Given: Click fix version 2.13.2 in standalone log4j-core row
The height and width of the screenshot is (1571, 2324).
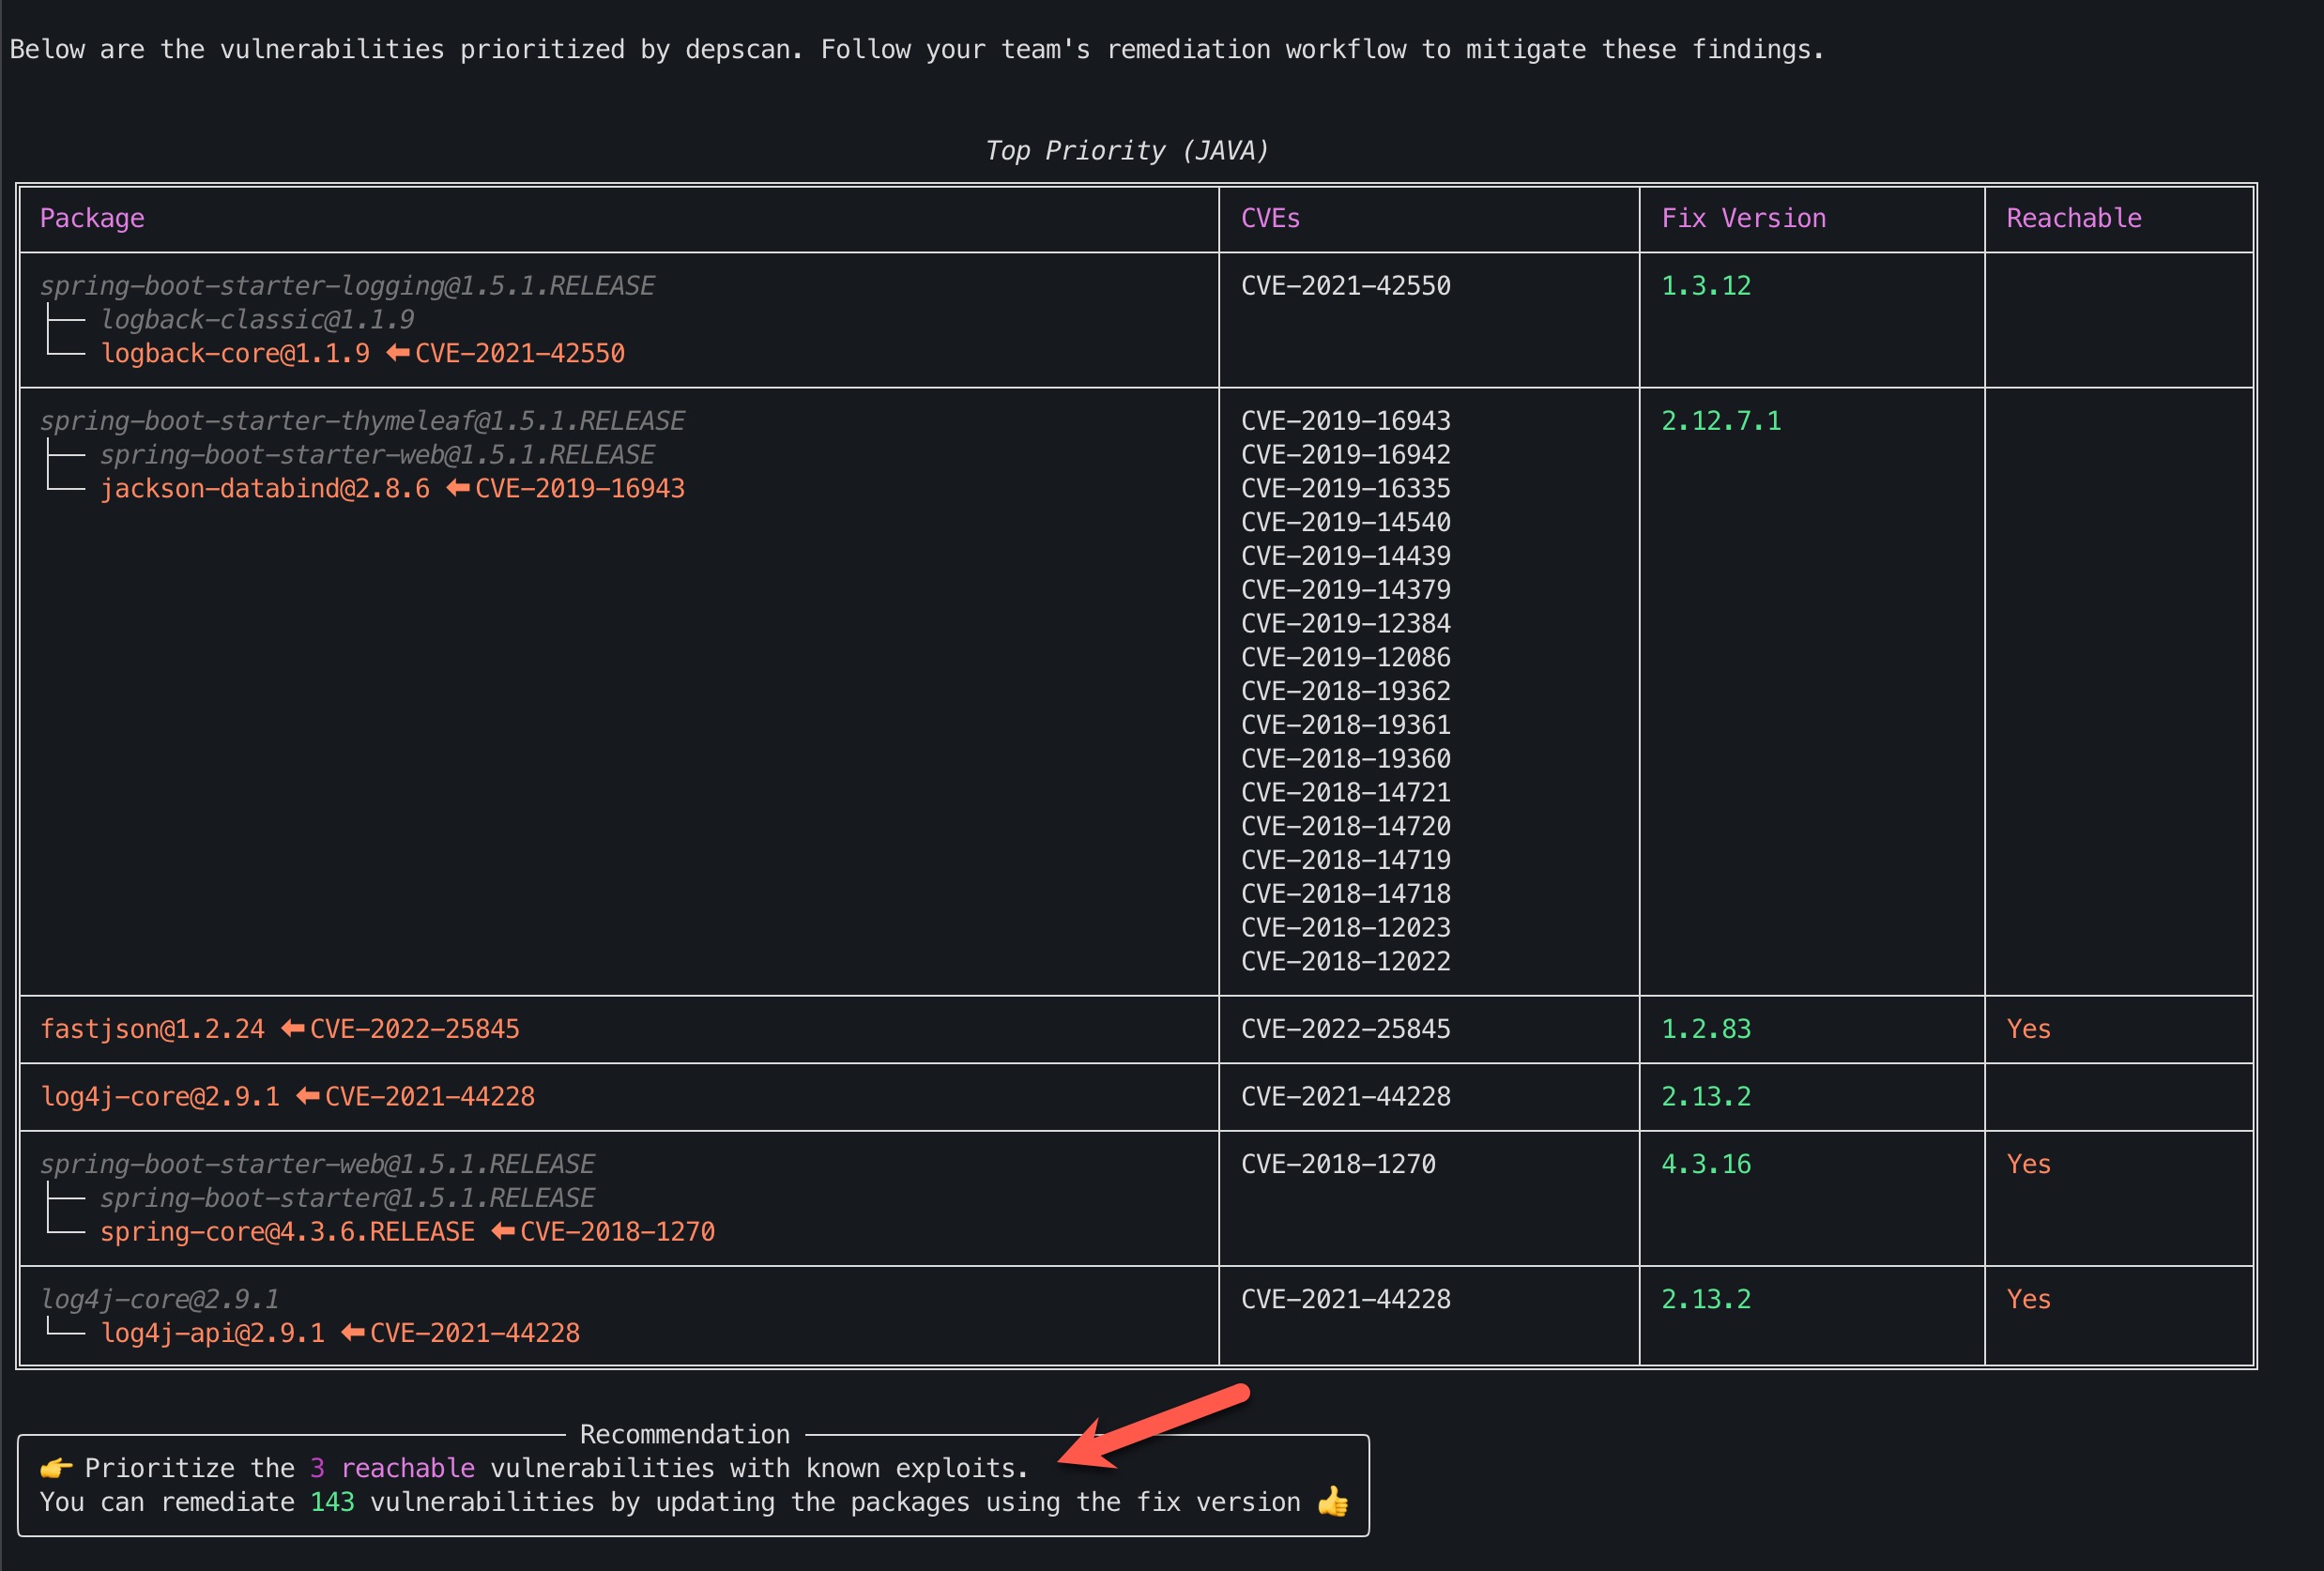Looking at the screenshot, I should tap(1706, 1097).
